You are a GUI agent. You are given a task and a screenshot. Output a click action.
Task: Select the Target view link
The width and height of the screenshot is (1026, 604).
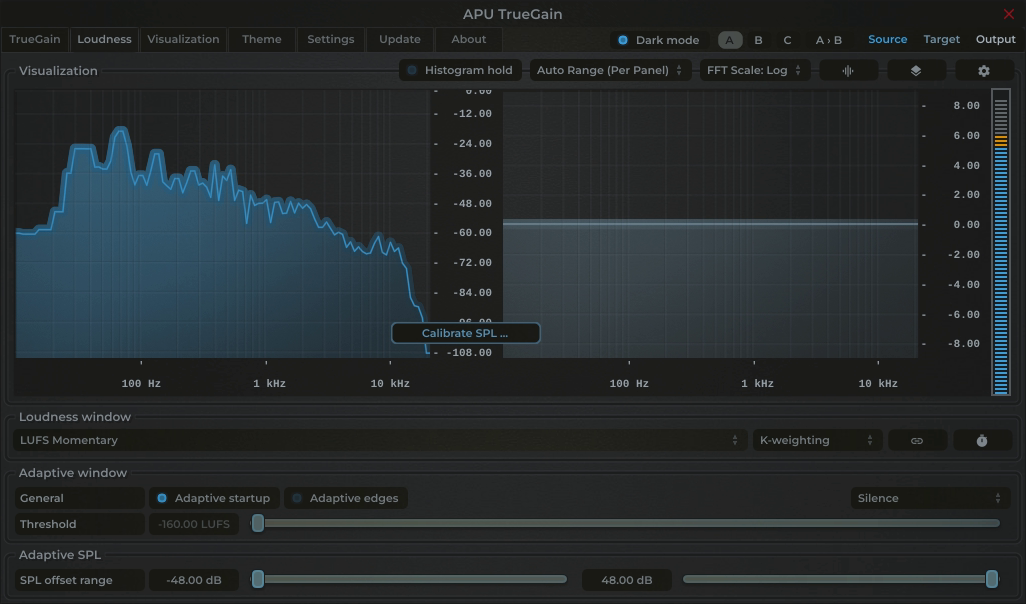pos(941,40)
